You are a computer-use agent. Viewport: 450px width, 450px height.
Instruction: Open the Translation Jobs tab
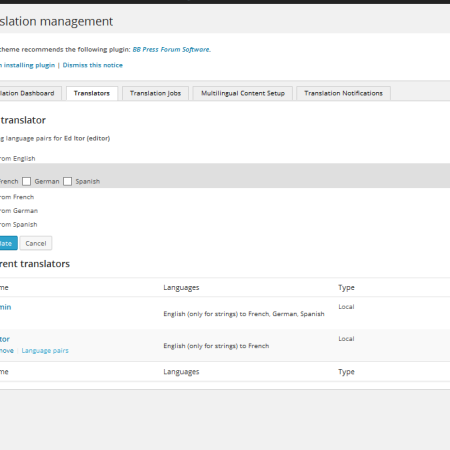pyautogui.click(x=155, y=93)
